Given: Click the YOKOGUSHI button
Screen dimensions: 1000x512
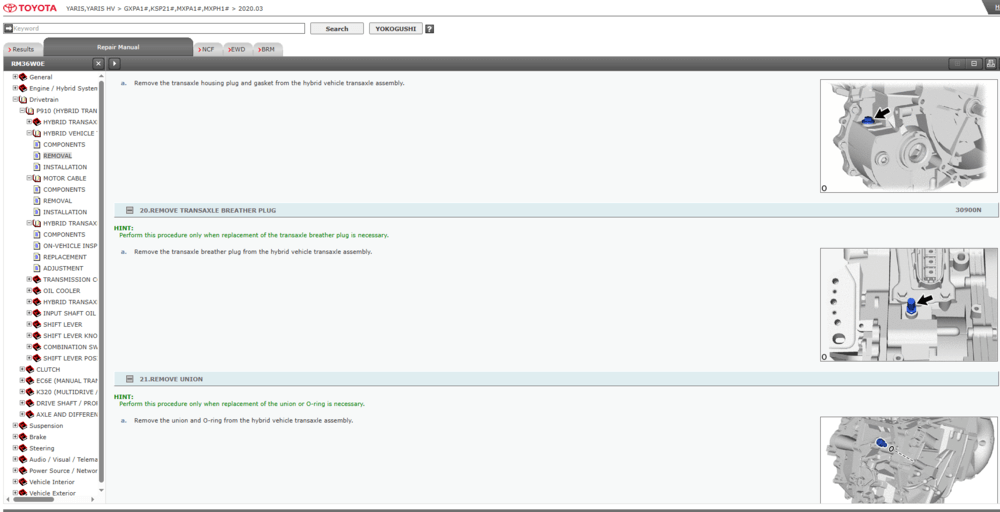Looking at the screenshot, I should (x=395, y=29).
